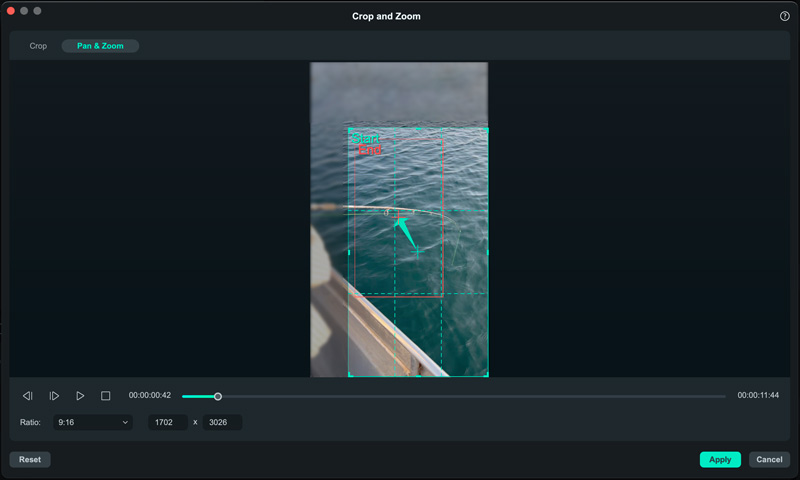Click the red End frame label
800x480 pixels.
click(370, 151)
